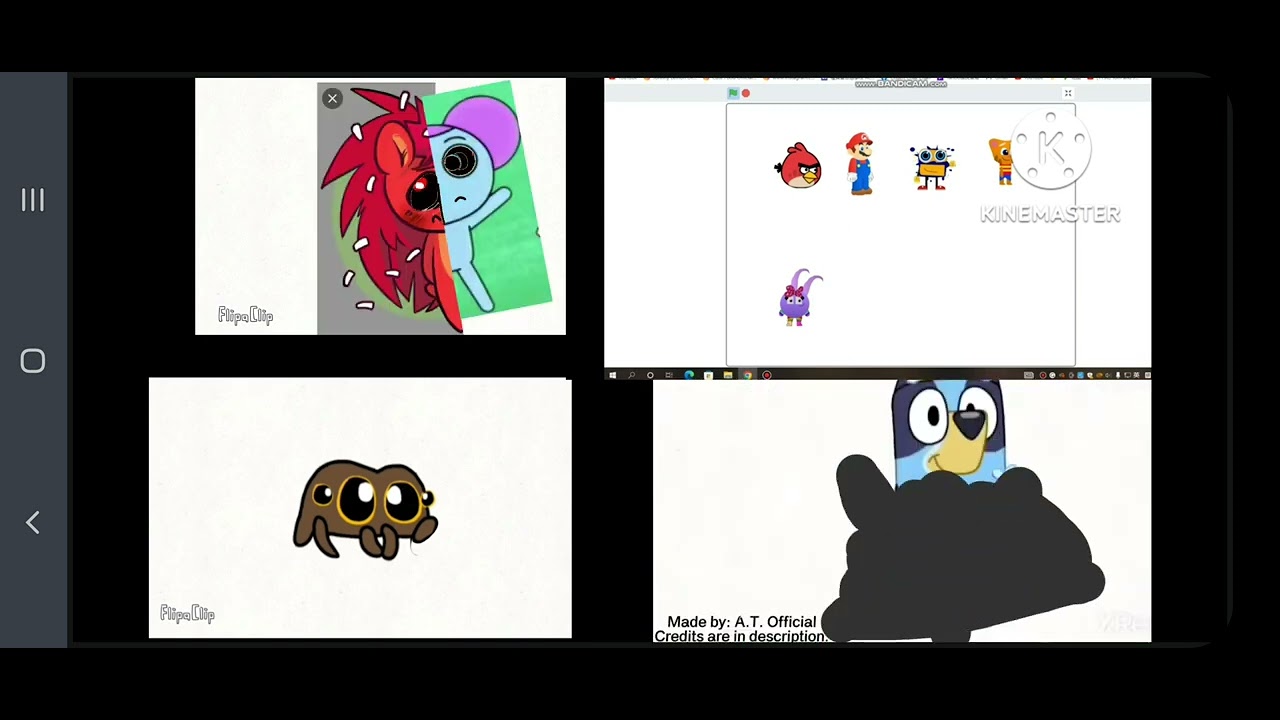The width and height of the screenshot is (1280, 720).
Task: Open Task View on the taskbar
Action: coord(669,375)
